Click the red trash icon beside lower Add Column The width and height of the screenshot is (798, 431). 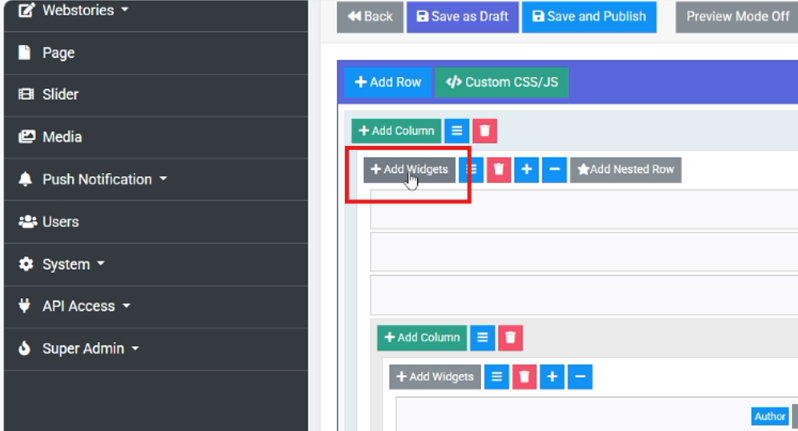point(510,338)
